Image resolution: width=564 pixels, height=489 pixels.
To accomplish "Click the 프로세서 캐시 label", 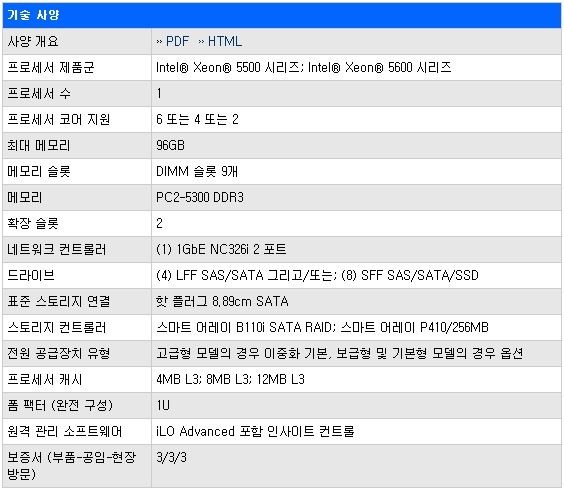I will pos(45,379).
